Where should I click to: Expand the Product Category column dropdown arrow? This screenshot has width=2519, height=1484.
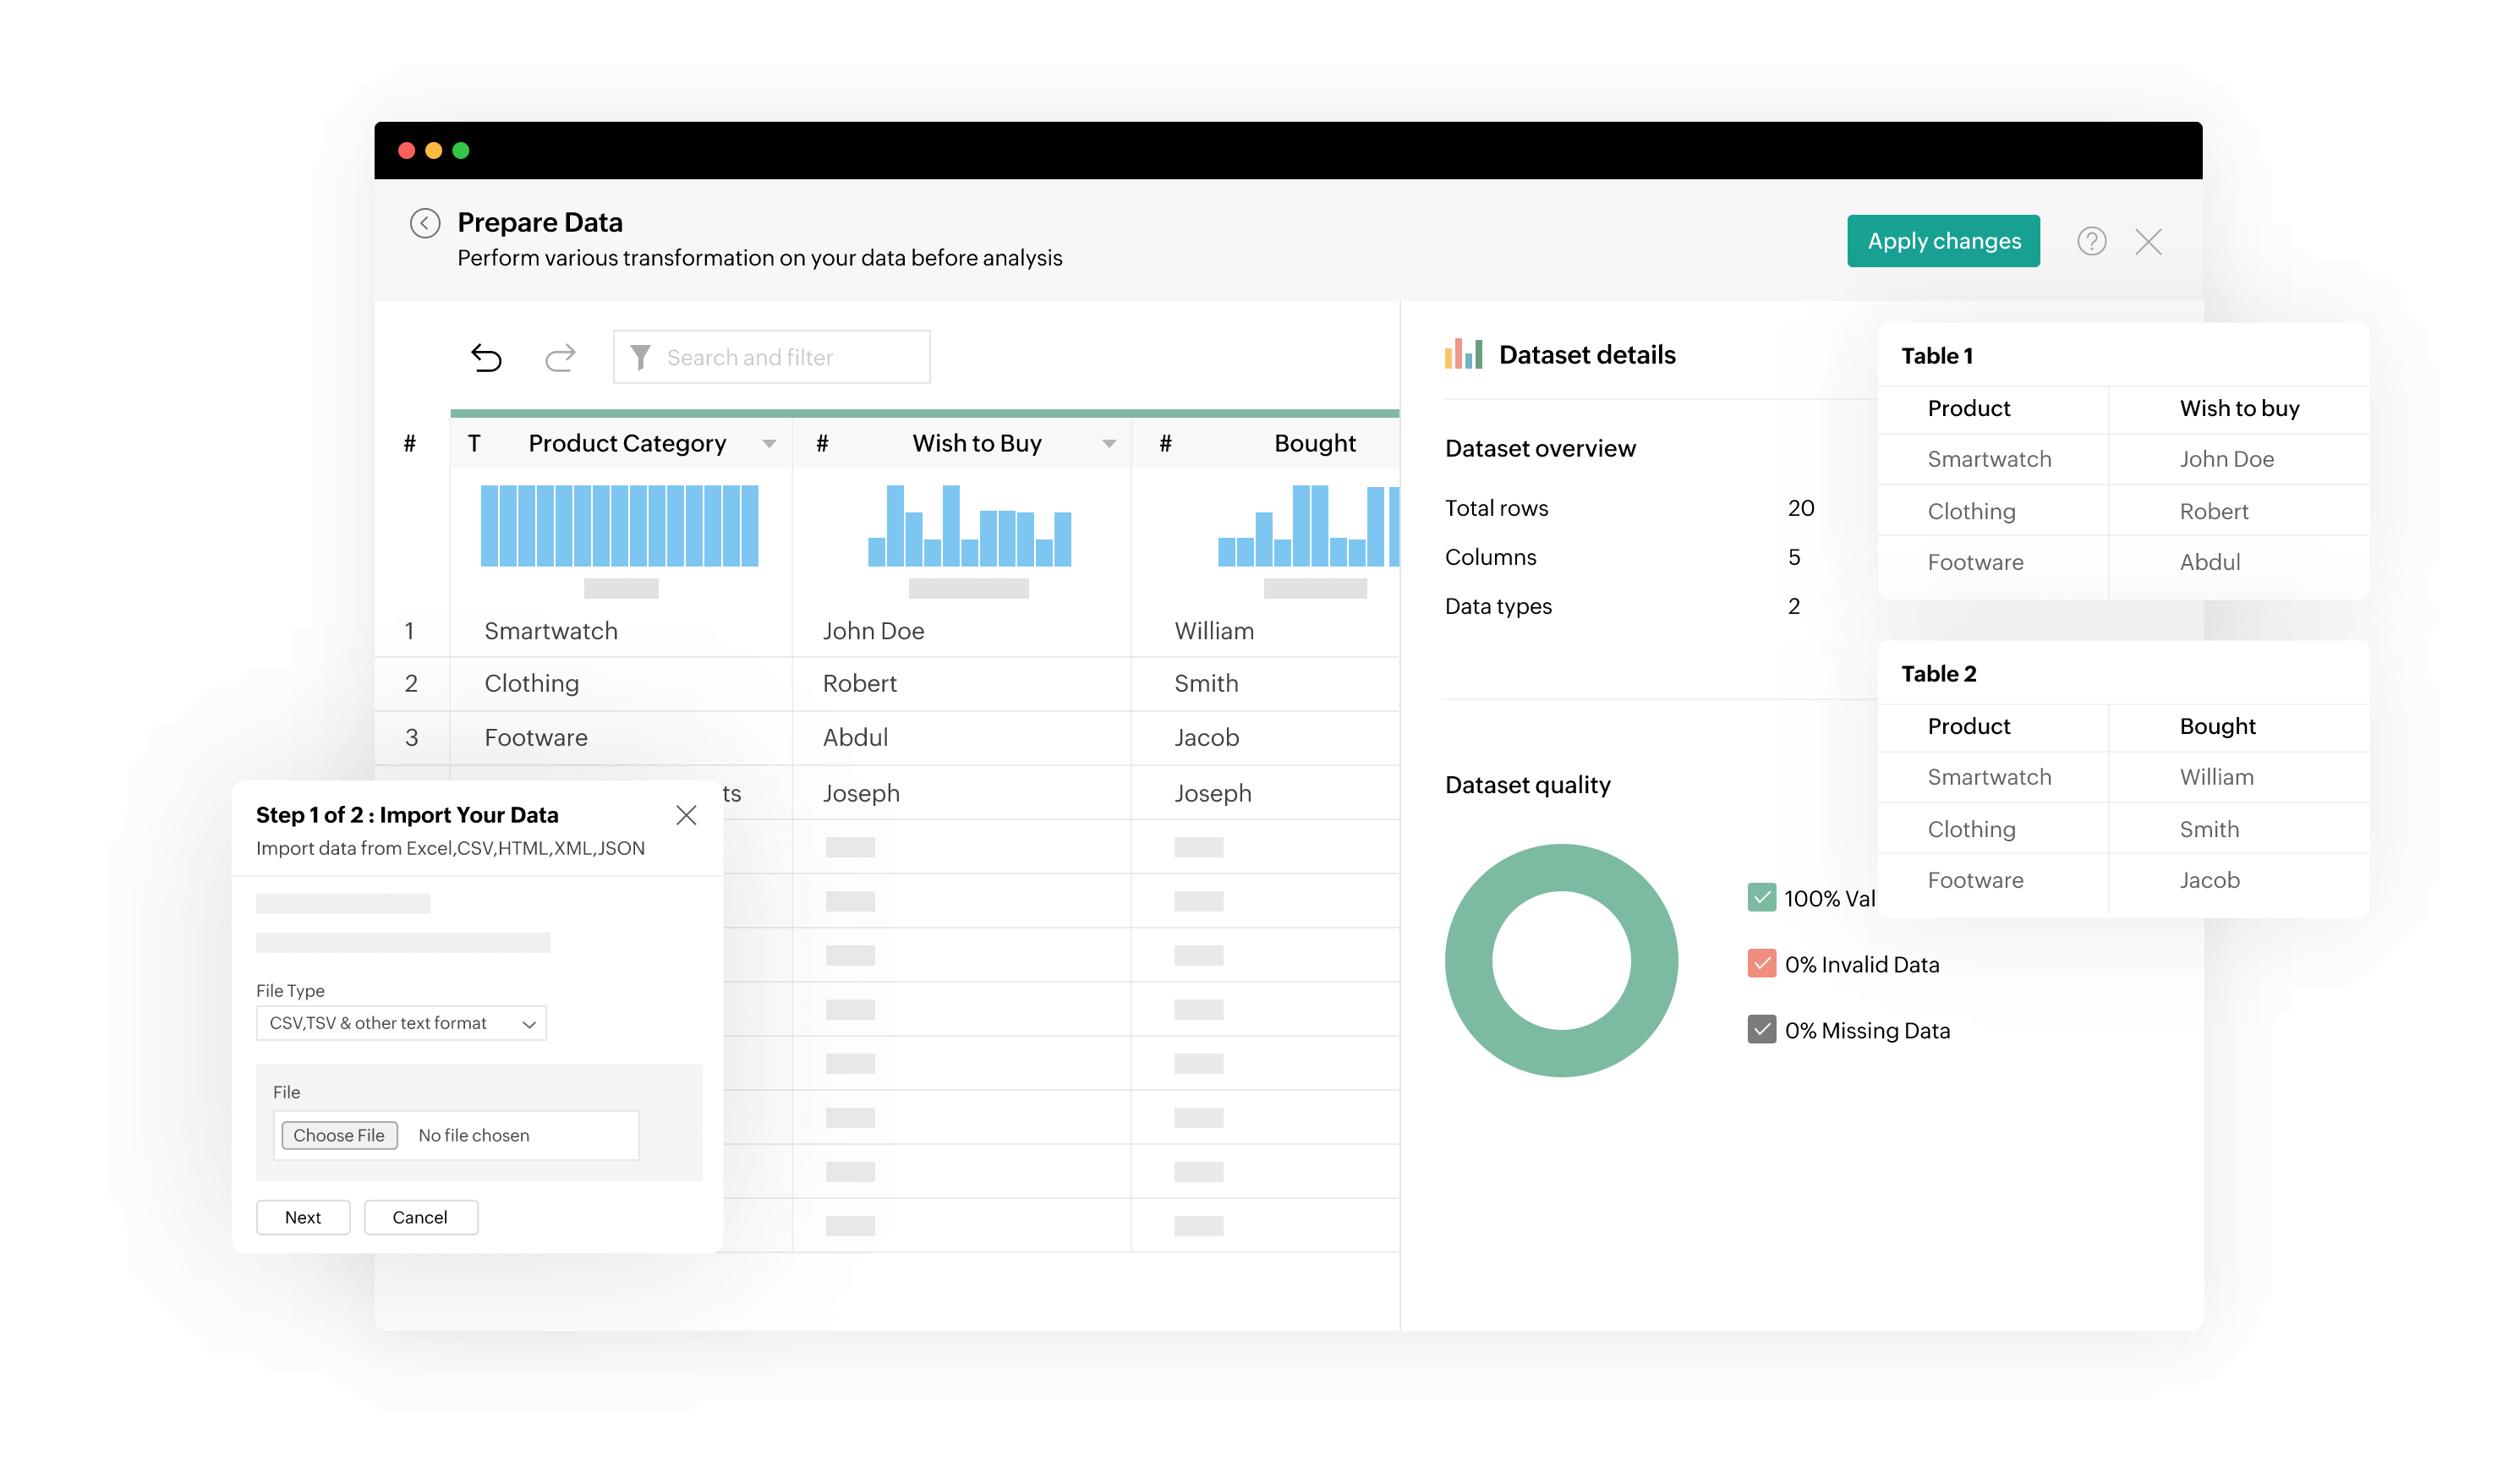(769, 444)
